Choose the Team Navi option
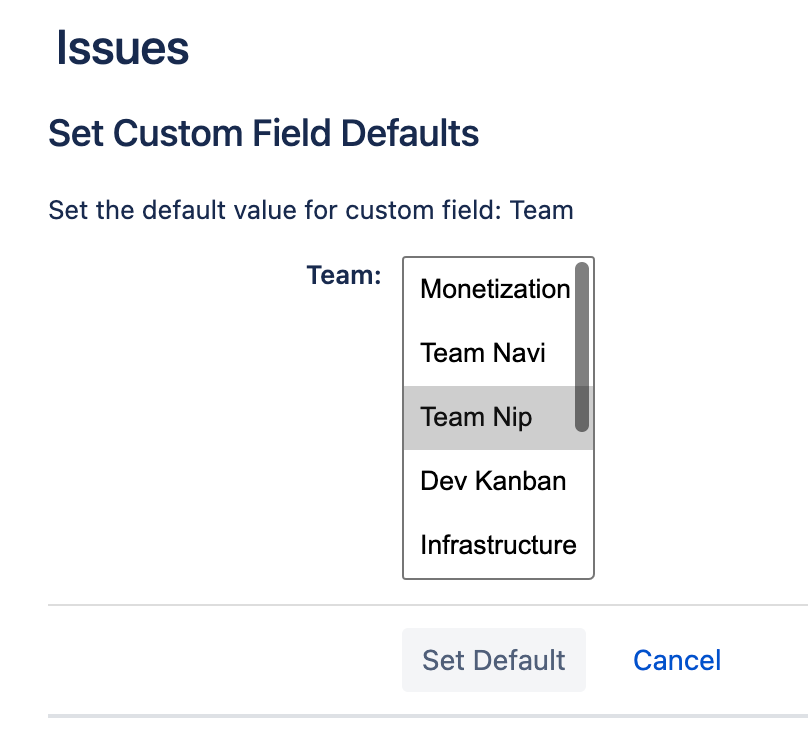Image resolution: width=808 pixels, height=750 pixels. click(x=483, y=353)
